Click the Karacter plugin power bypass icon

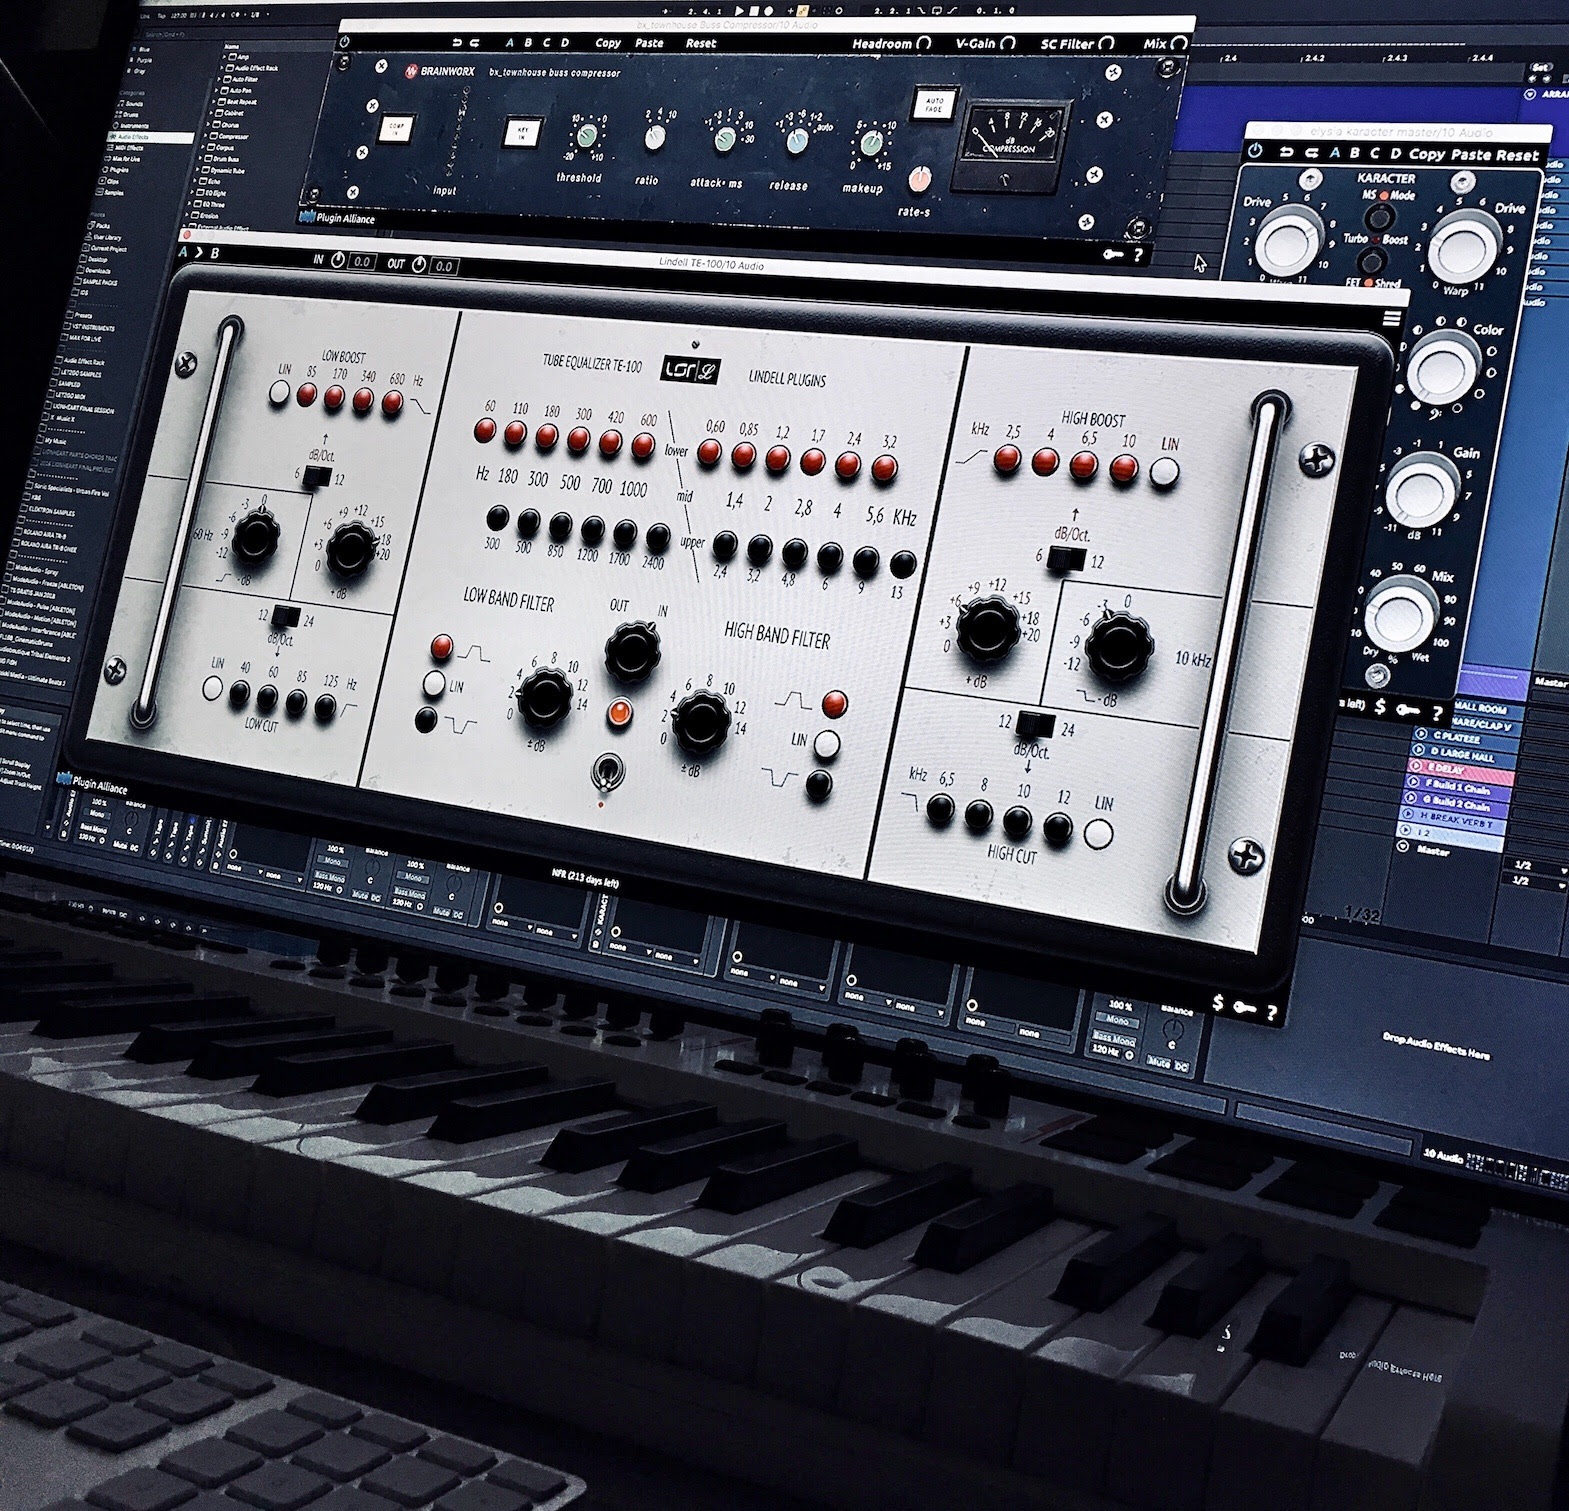click(x=1256, y=152)
